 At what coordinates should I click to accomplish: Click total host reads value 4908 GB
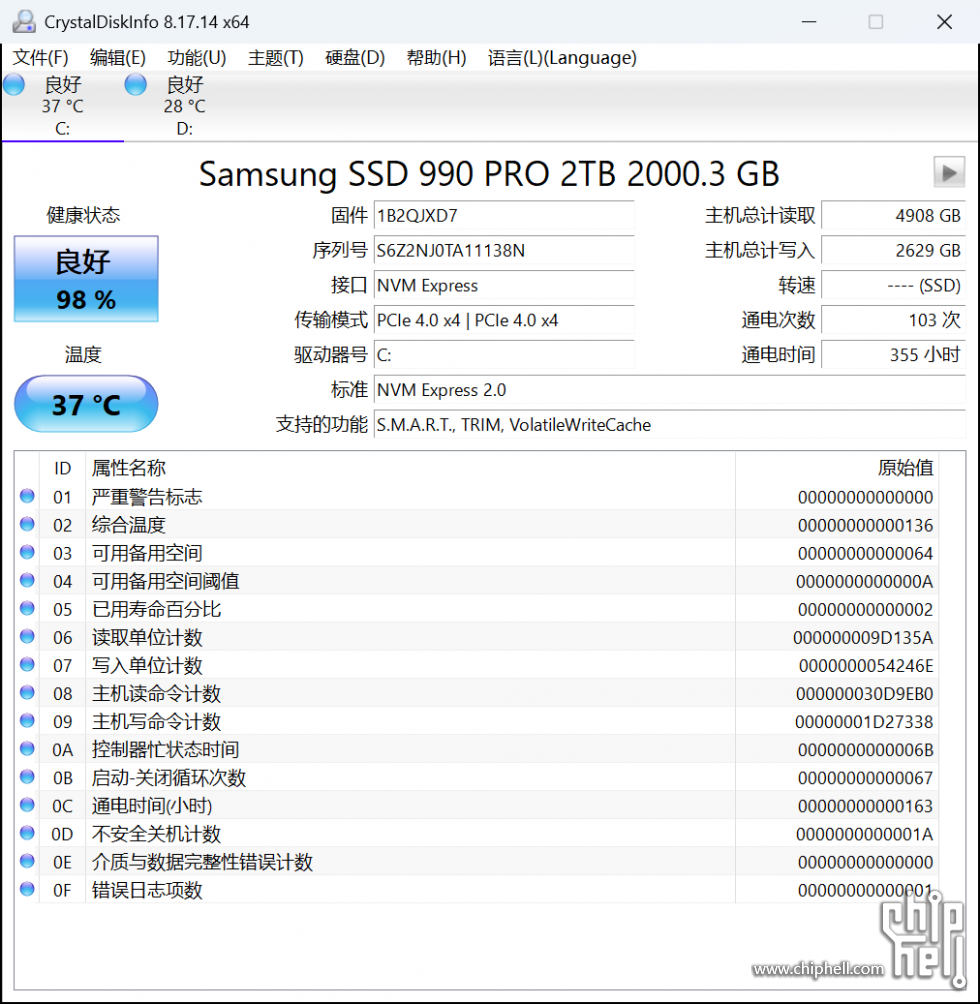(894, 215)
